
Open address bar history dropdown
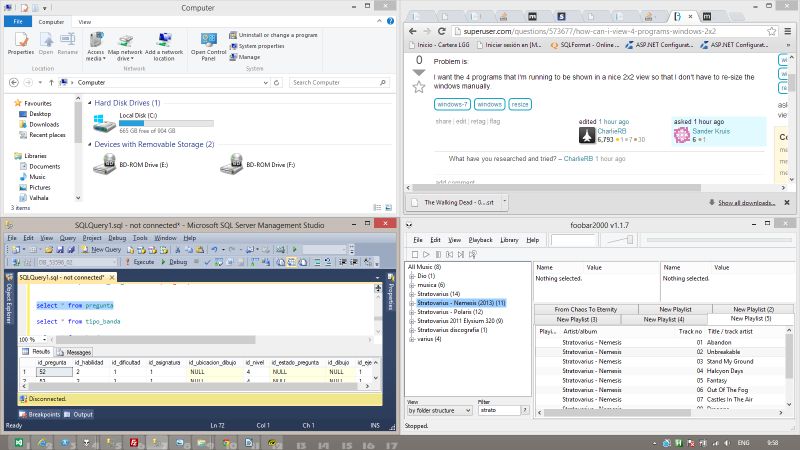(x=265, y=82)
